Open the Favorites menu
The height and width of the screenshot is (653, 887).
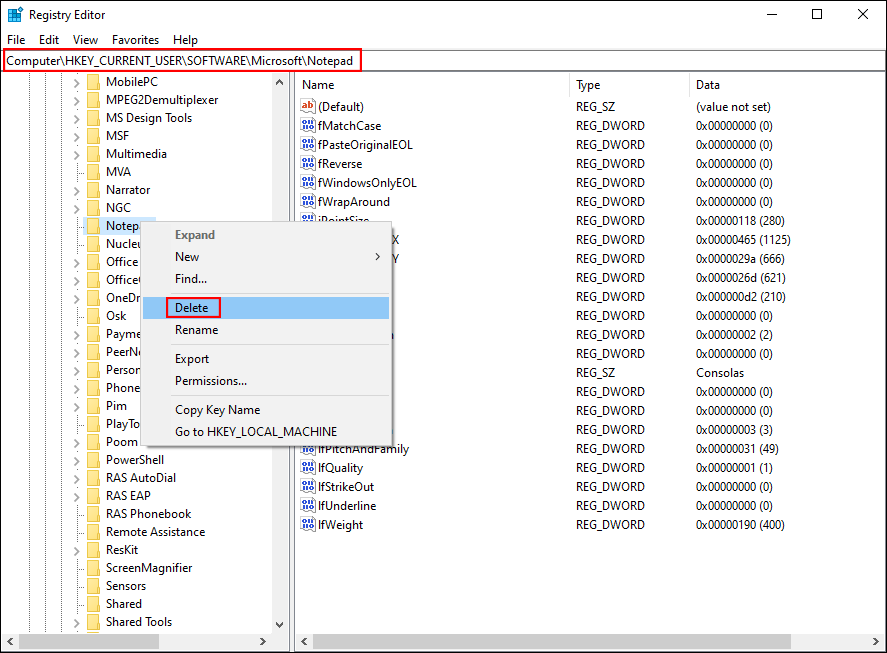(x=135, y=40)
